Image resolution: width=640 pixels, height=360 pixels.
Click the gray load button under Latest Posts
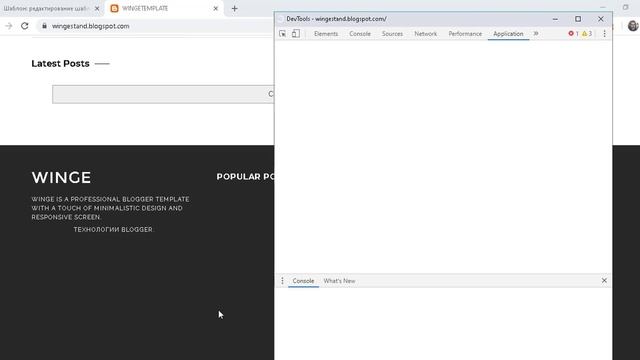click(163, 94)
